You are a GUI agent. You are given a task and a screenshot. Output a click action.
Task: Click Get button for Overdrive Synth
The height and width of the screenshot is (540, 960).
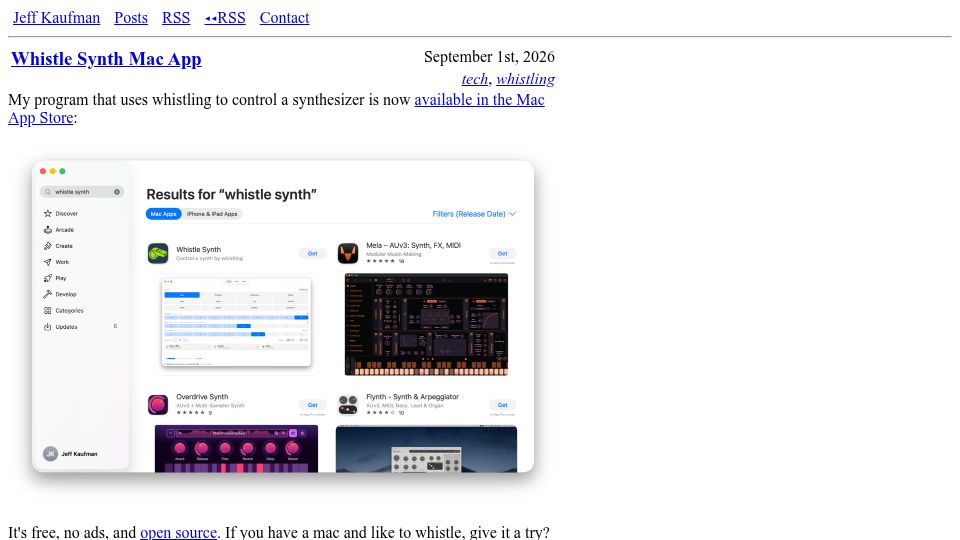coord(312,405)
